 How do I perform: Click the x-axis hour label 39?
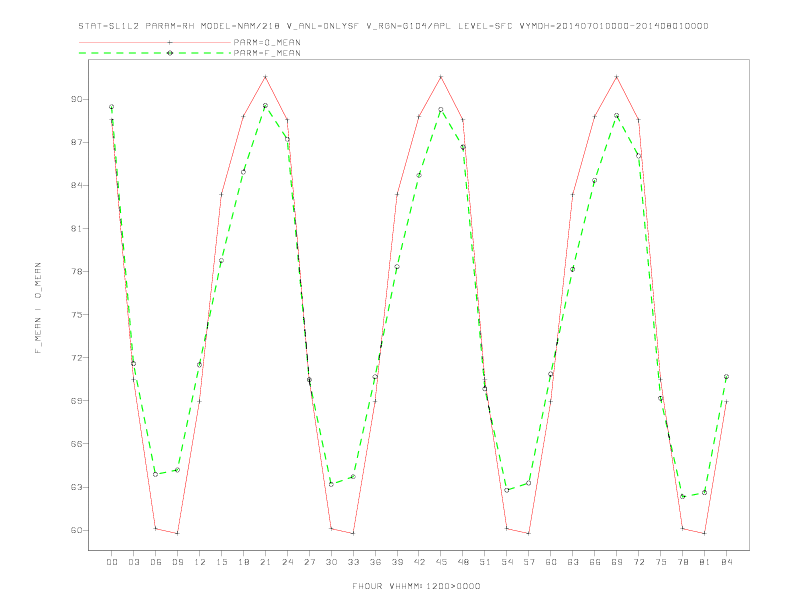point(397,562)
